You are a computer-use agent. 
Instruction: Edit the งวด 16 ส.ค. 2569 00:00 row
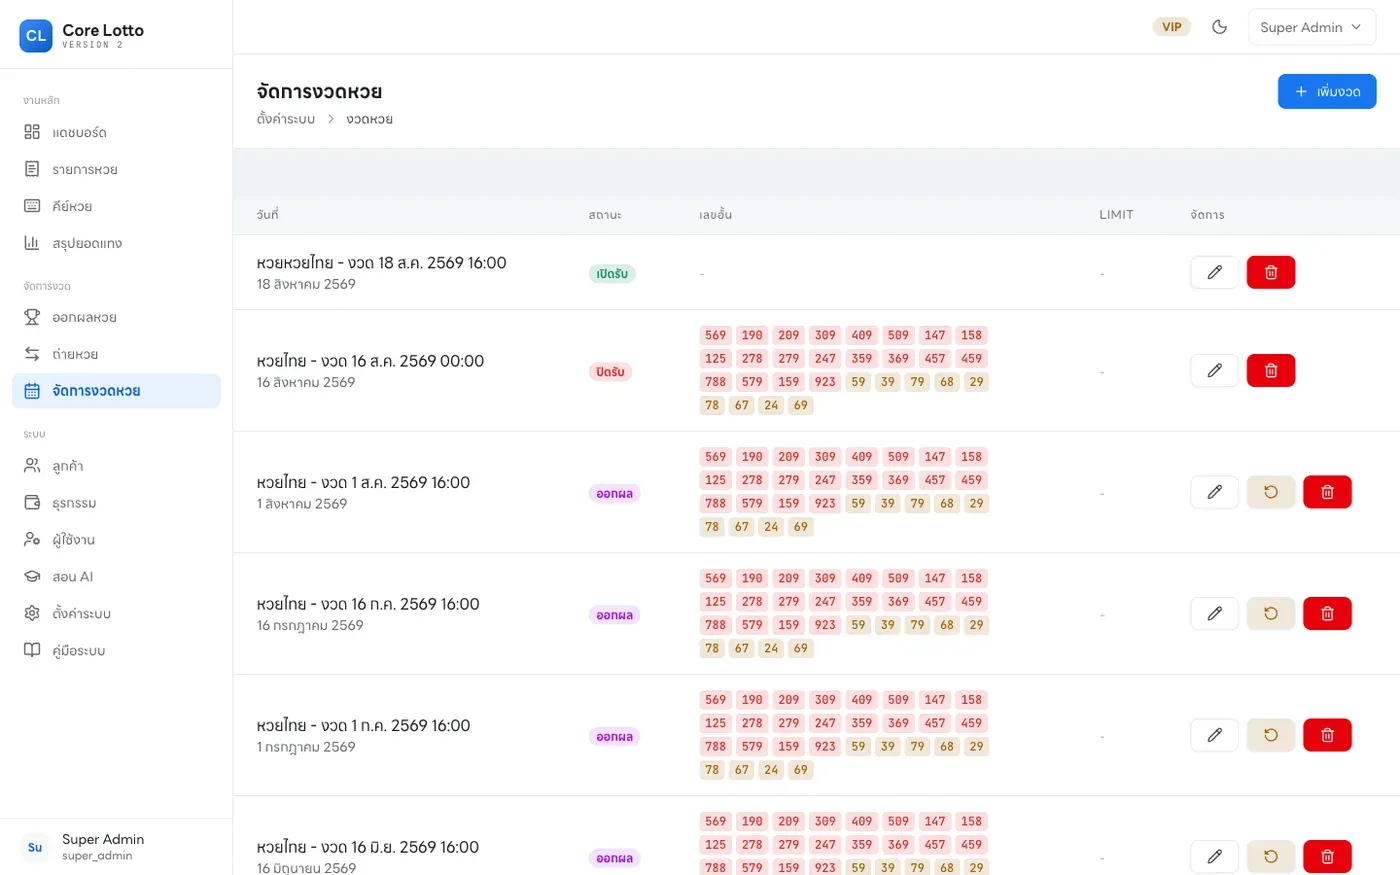tap(1215, 370)
